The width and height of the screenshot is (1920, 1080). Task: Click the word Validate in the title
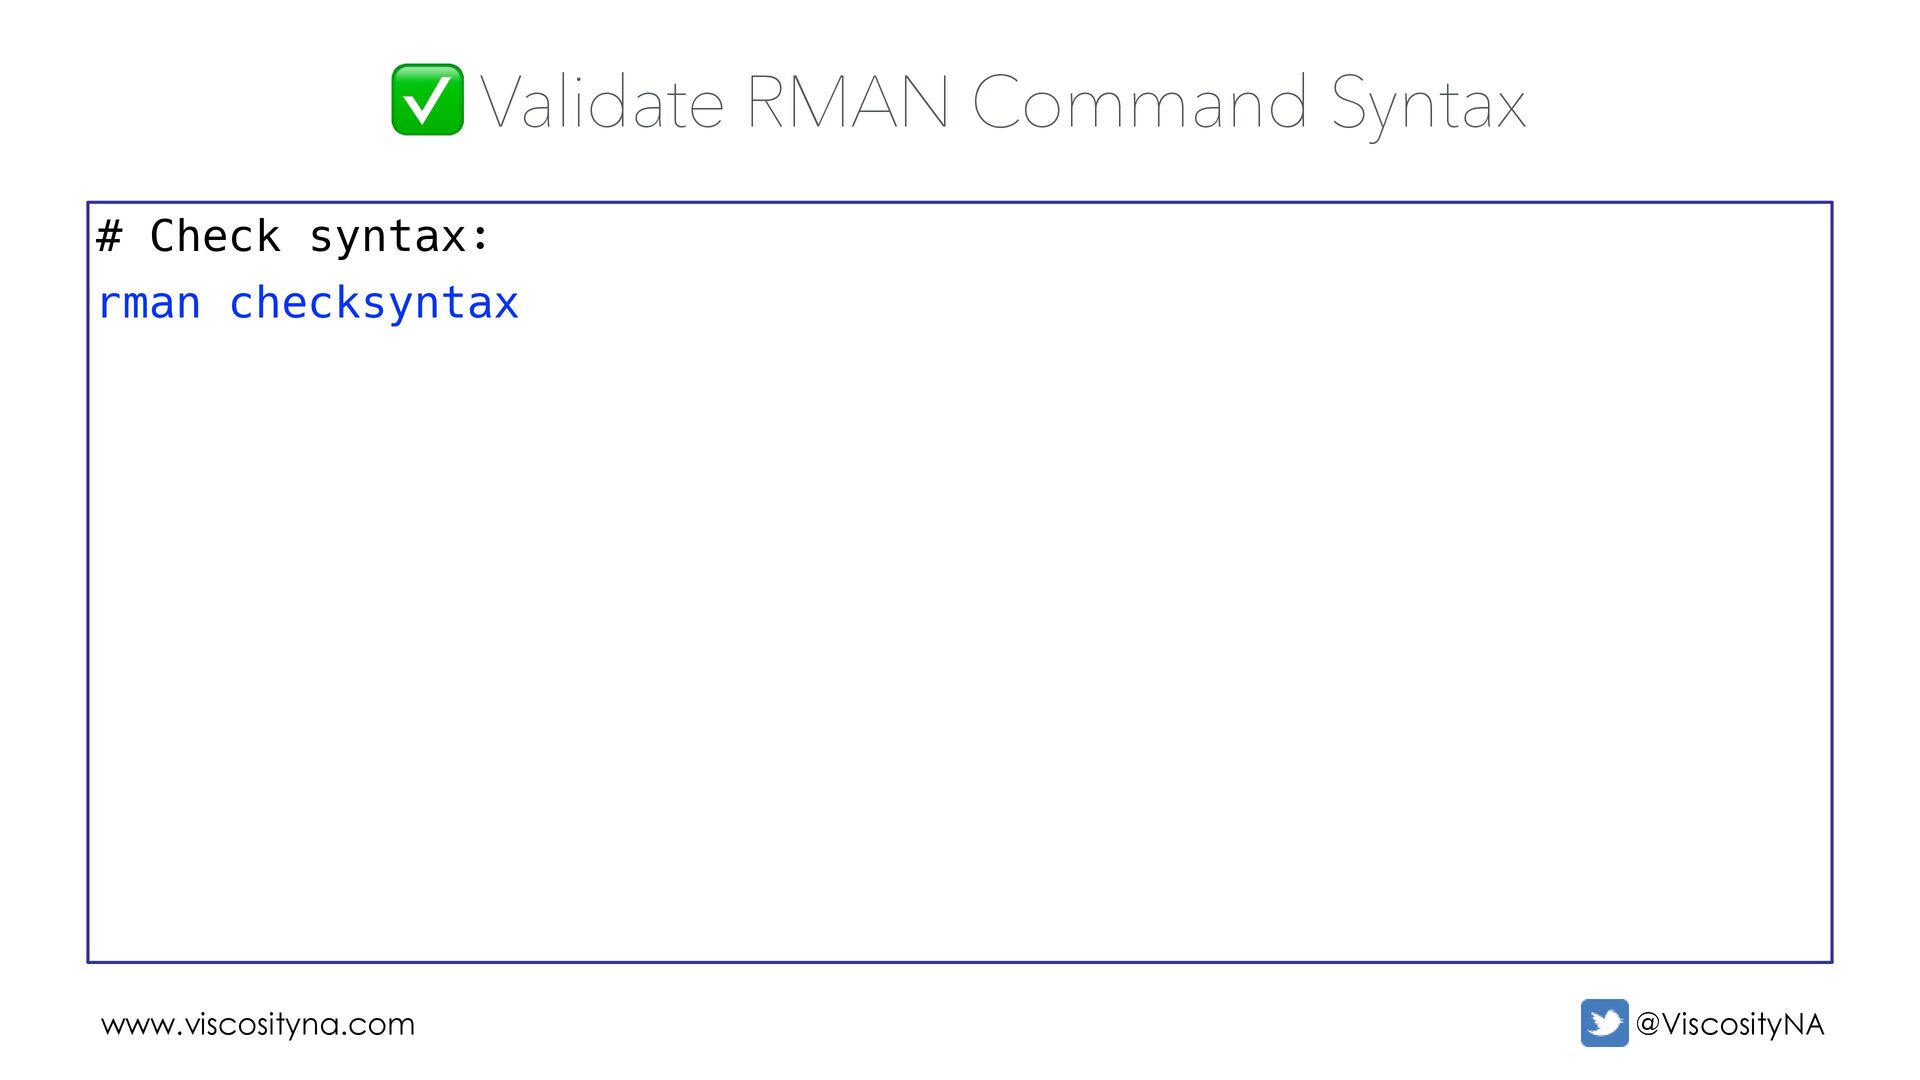[602, 102]
